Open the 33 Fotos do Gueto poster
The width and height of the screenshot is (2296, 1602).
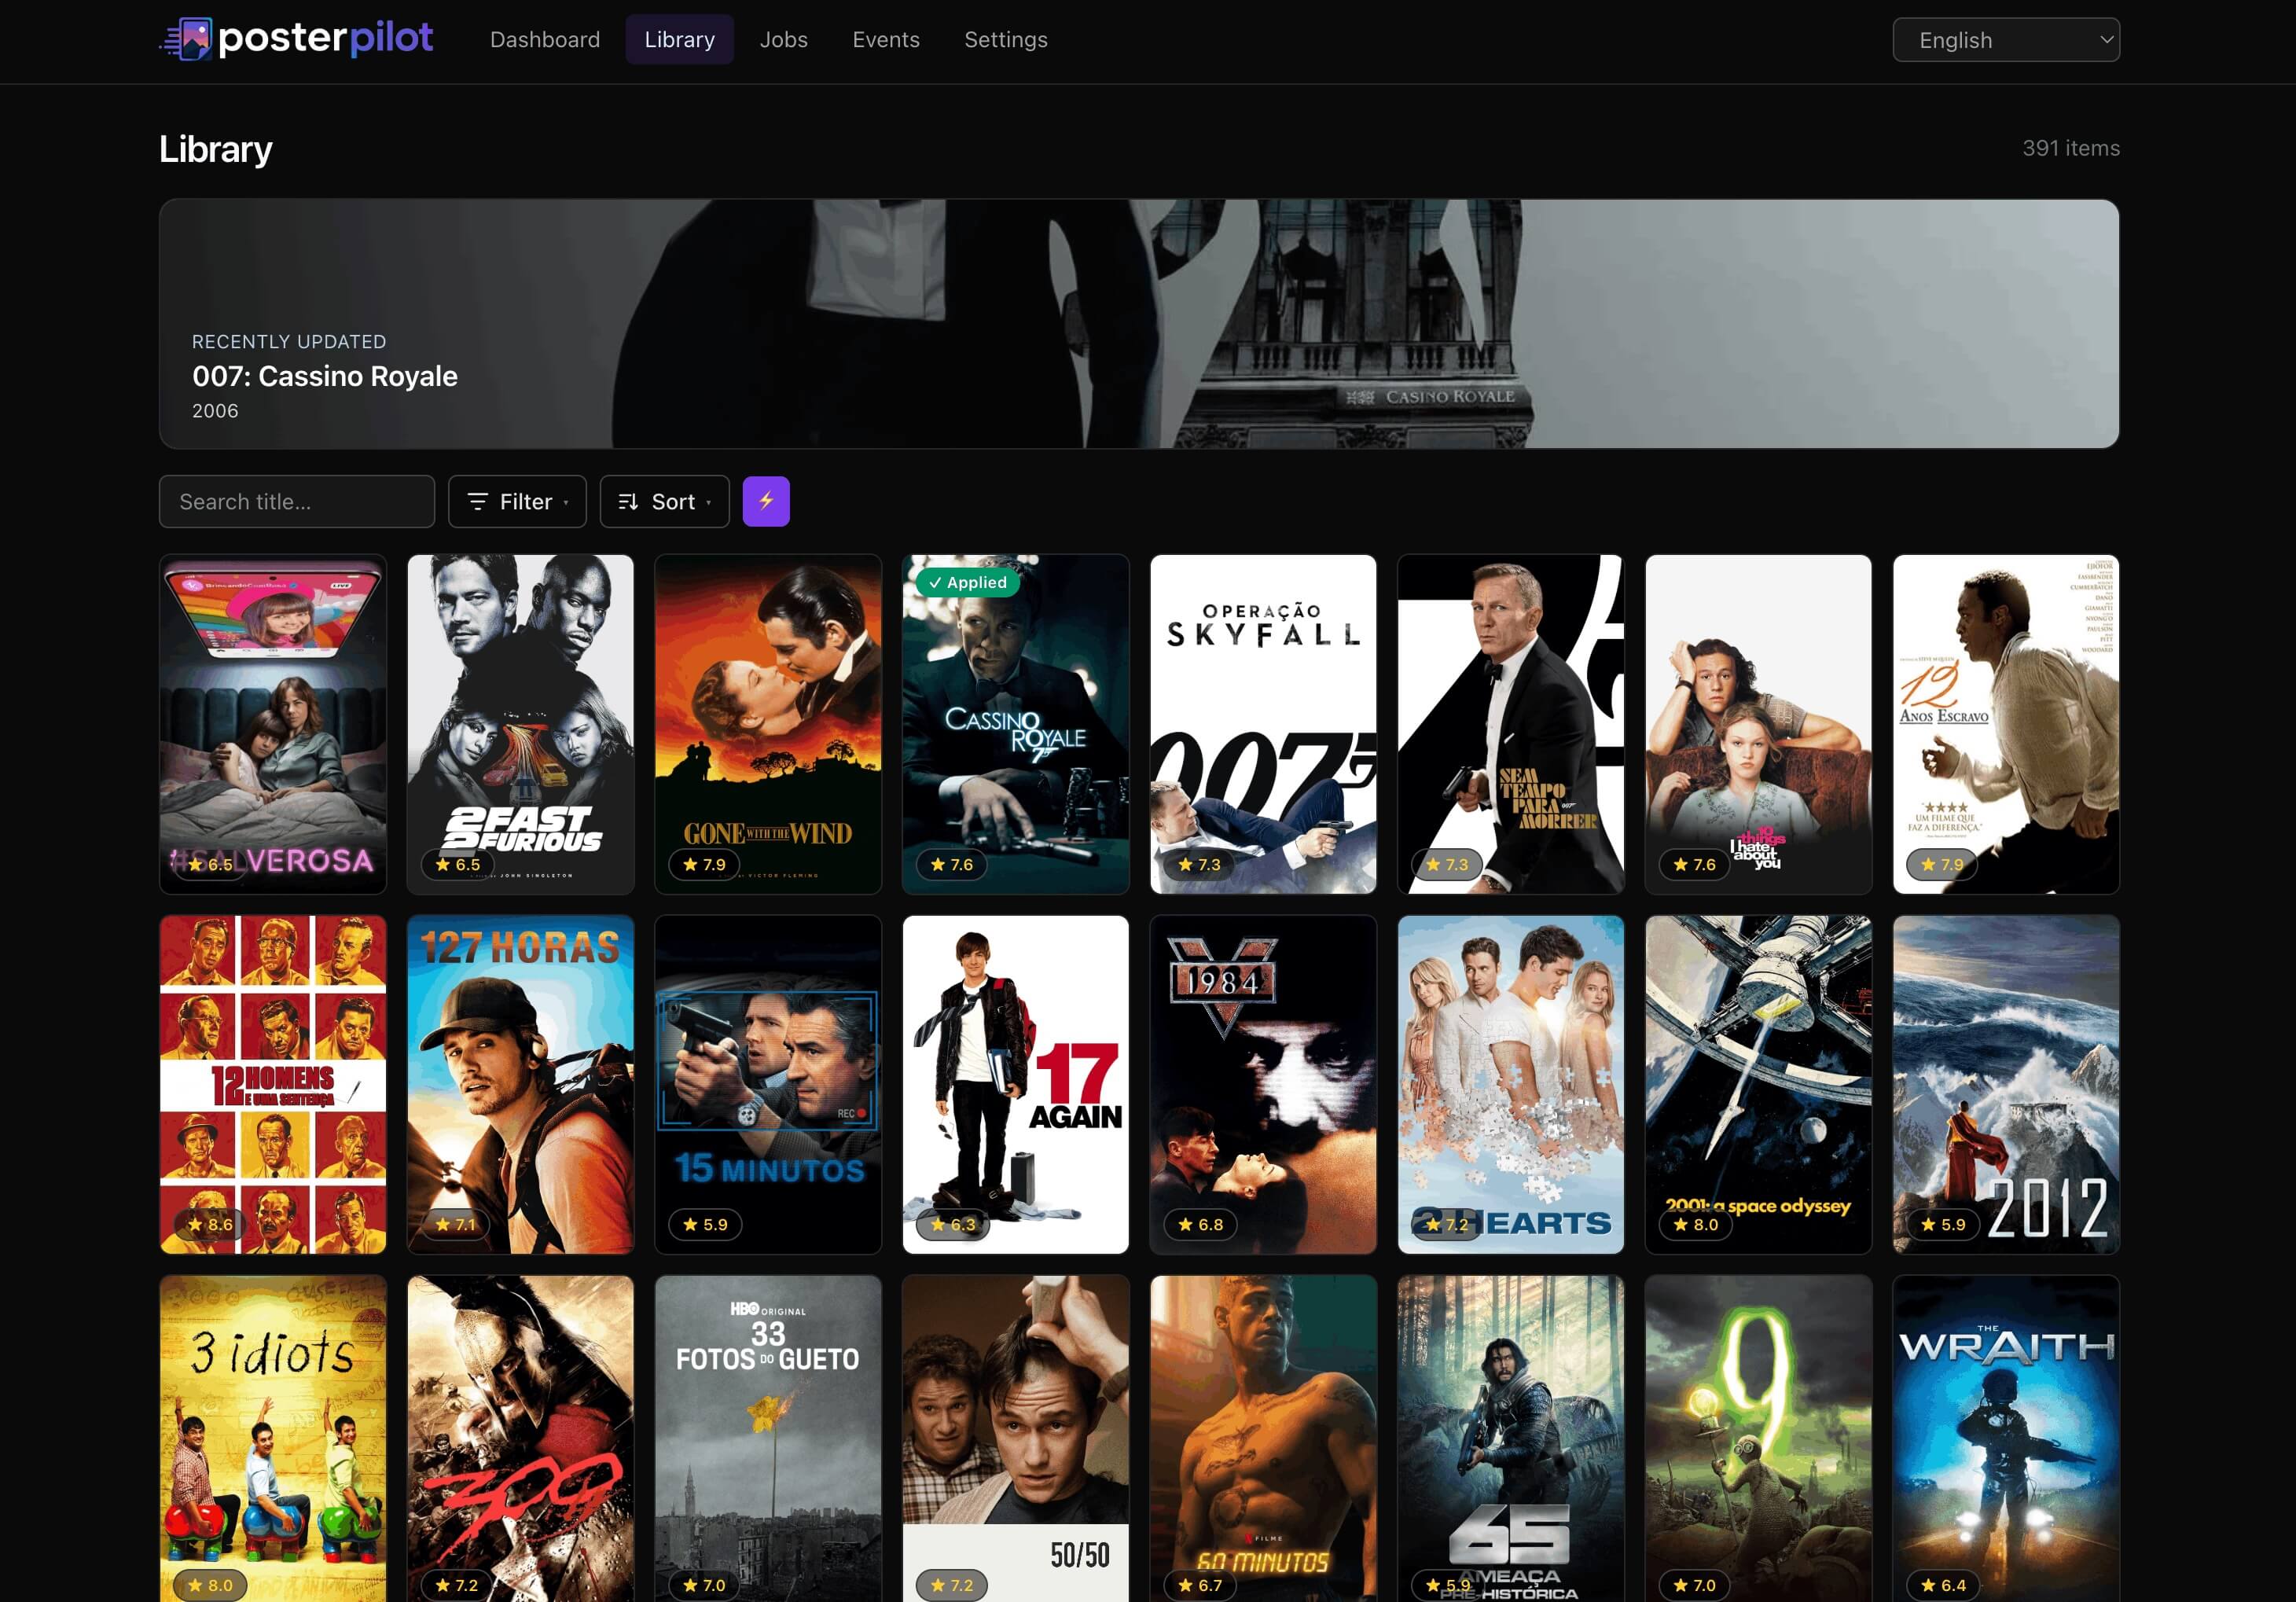click(x=768, y=1439)
